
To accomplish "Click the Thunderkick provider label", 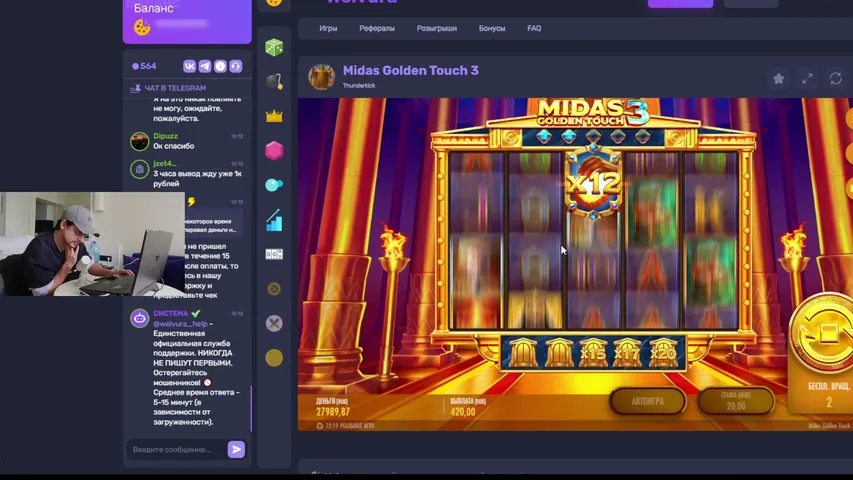I will [358, 85].
